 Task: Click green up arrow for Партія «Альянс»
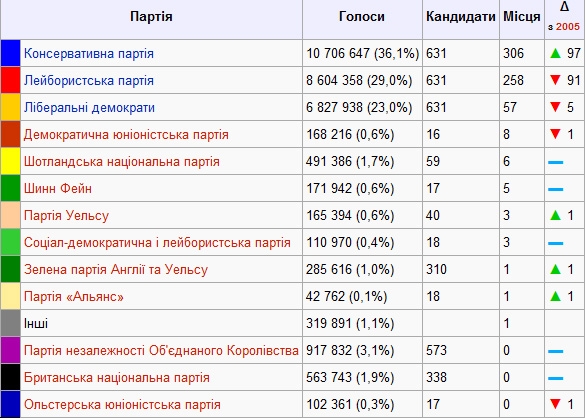556,296
